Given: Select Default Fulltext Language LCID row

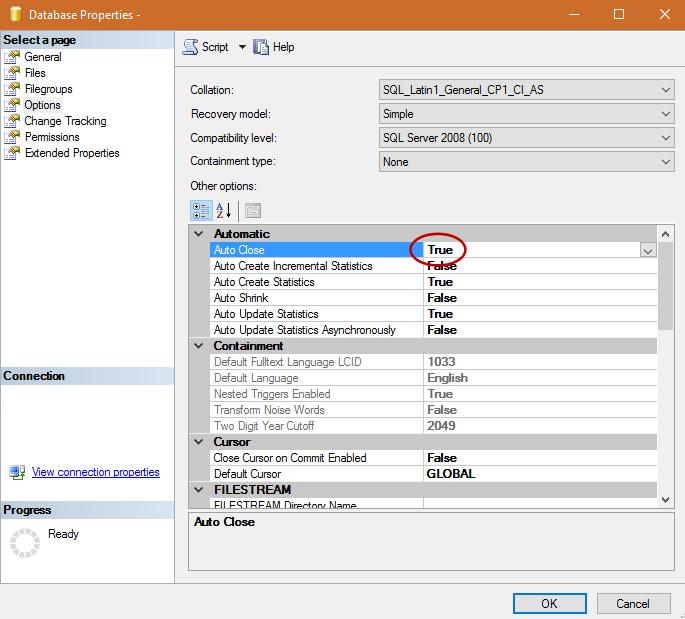Looking at the screenshot, I should 433,362.
